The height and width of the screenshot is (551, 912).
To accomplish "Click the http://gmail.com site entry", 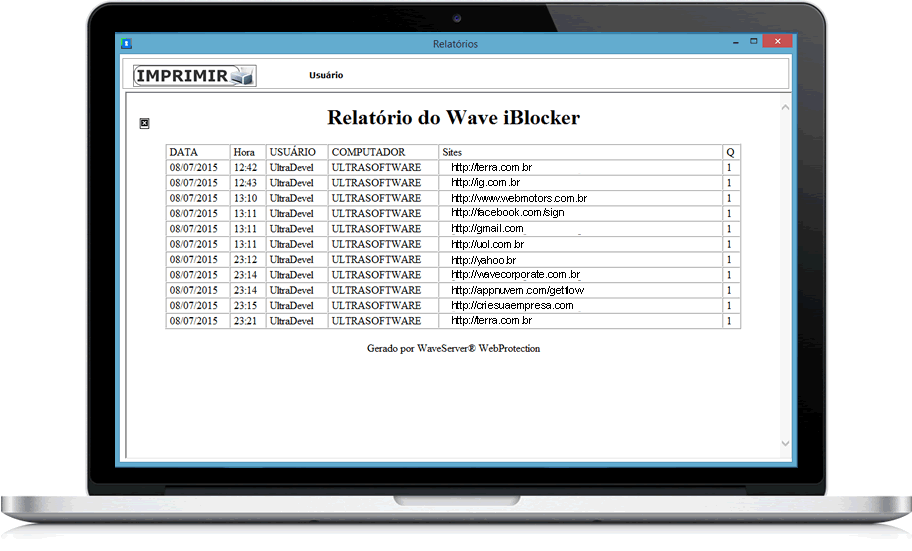I will 487,229.
